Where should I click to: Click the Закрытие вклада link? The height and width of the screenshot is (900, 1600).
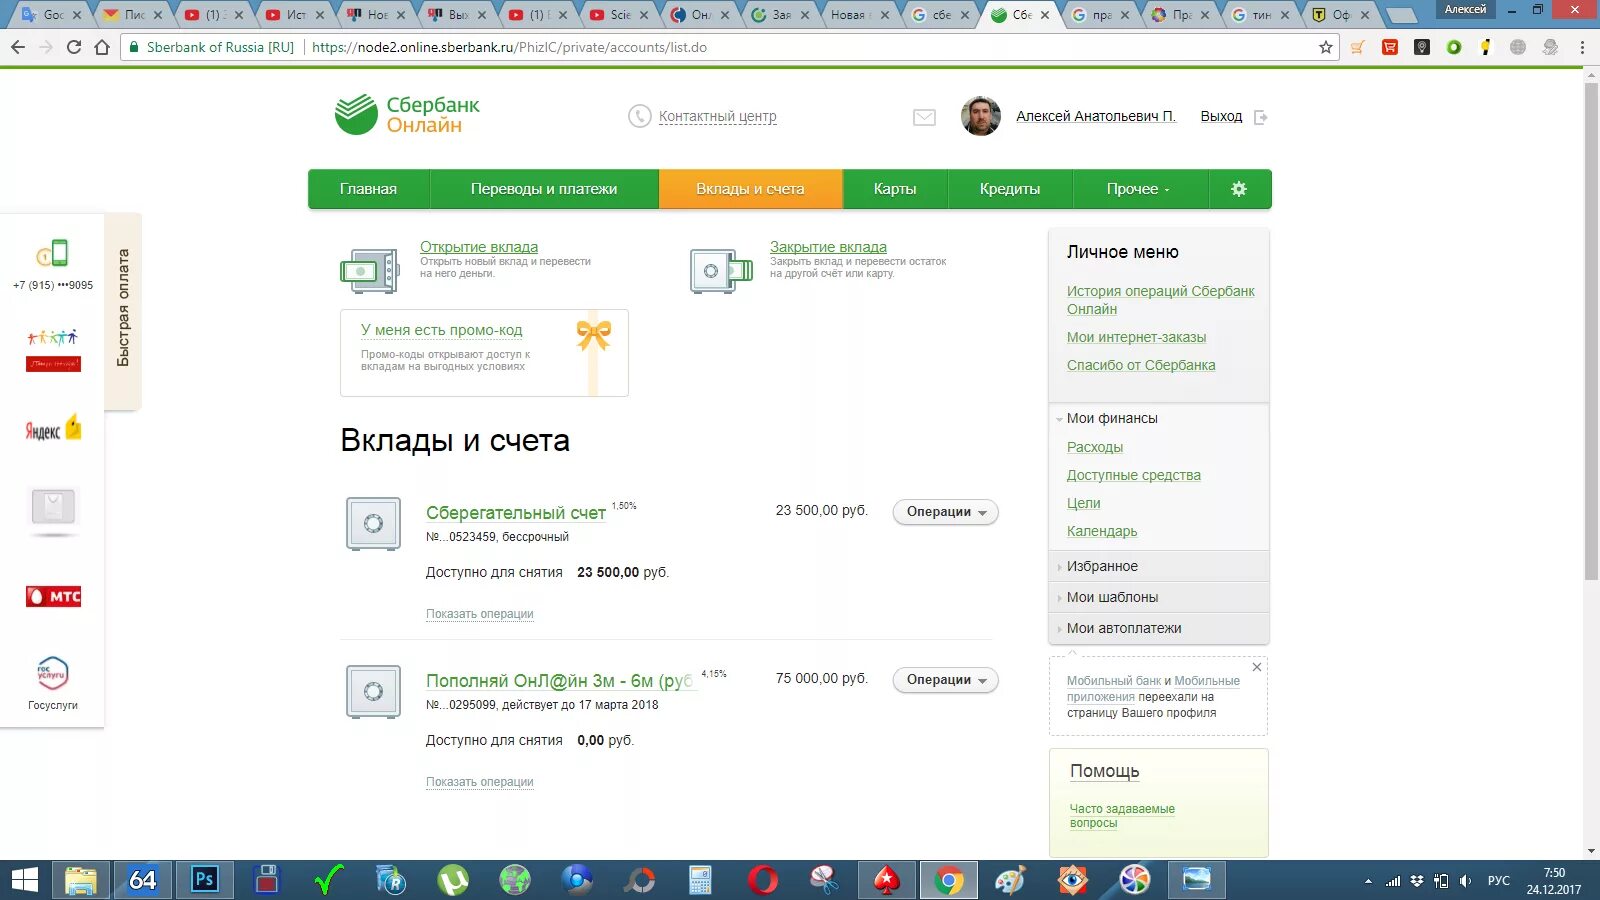[x=828, y=247]
